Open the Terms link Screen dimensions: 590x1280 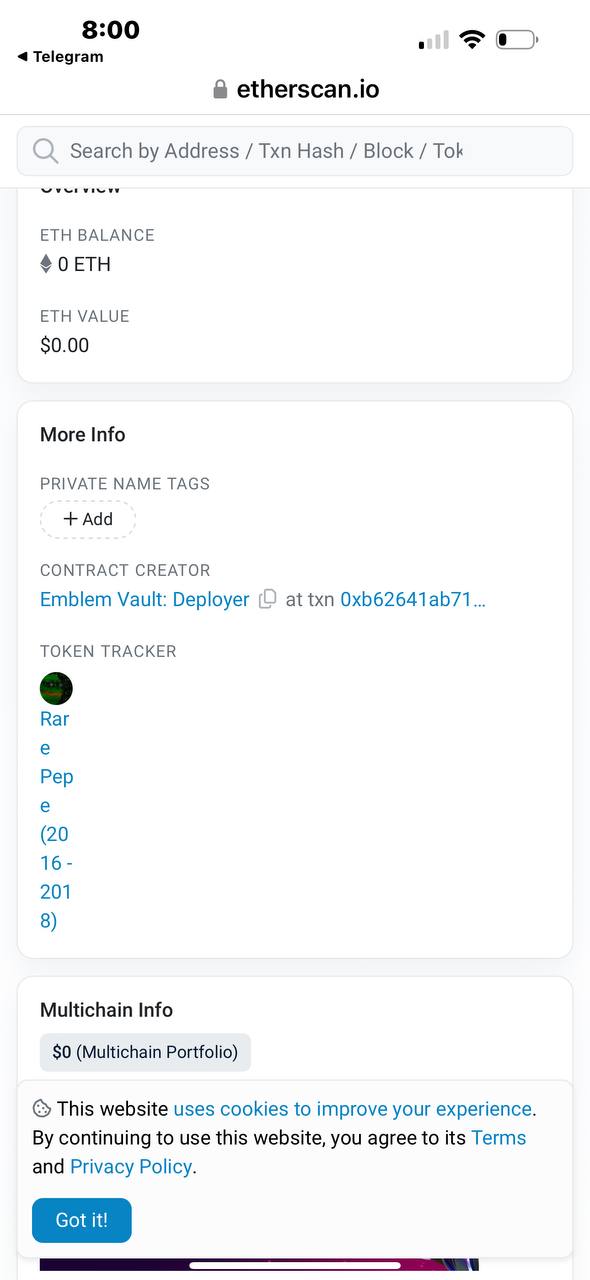(499, 1138)
